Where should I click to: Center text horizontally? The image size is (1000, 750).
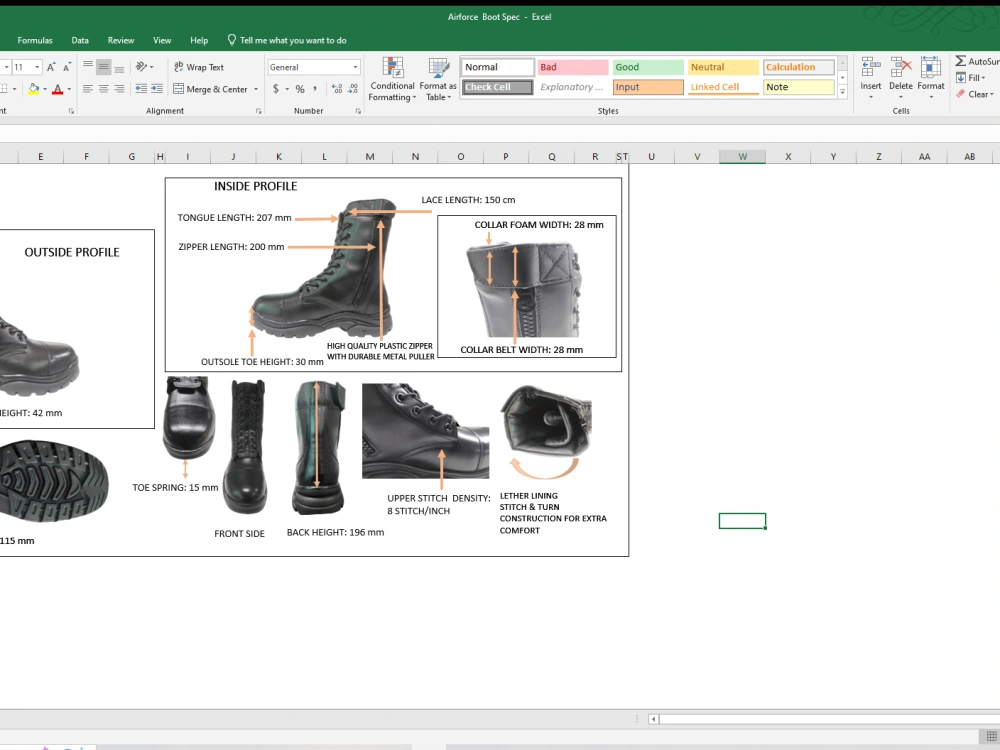[x=103, y=89]
